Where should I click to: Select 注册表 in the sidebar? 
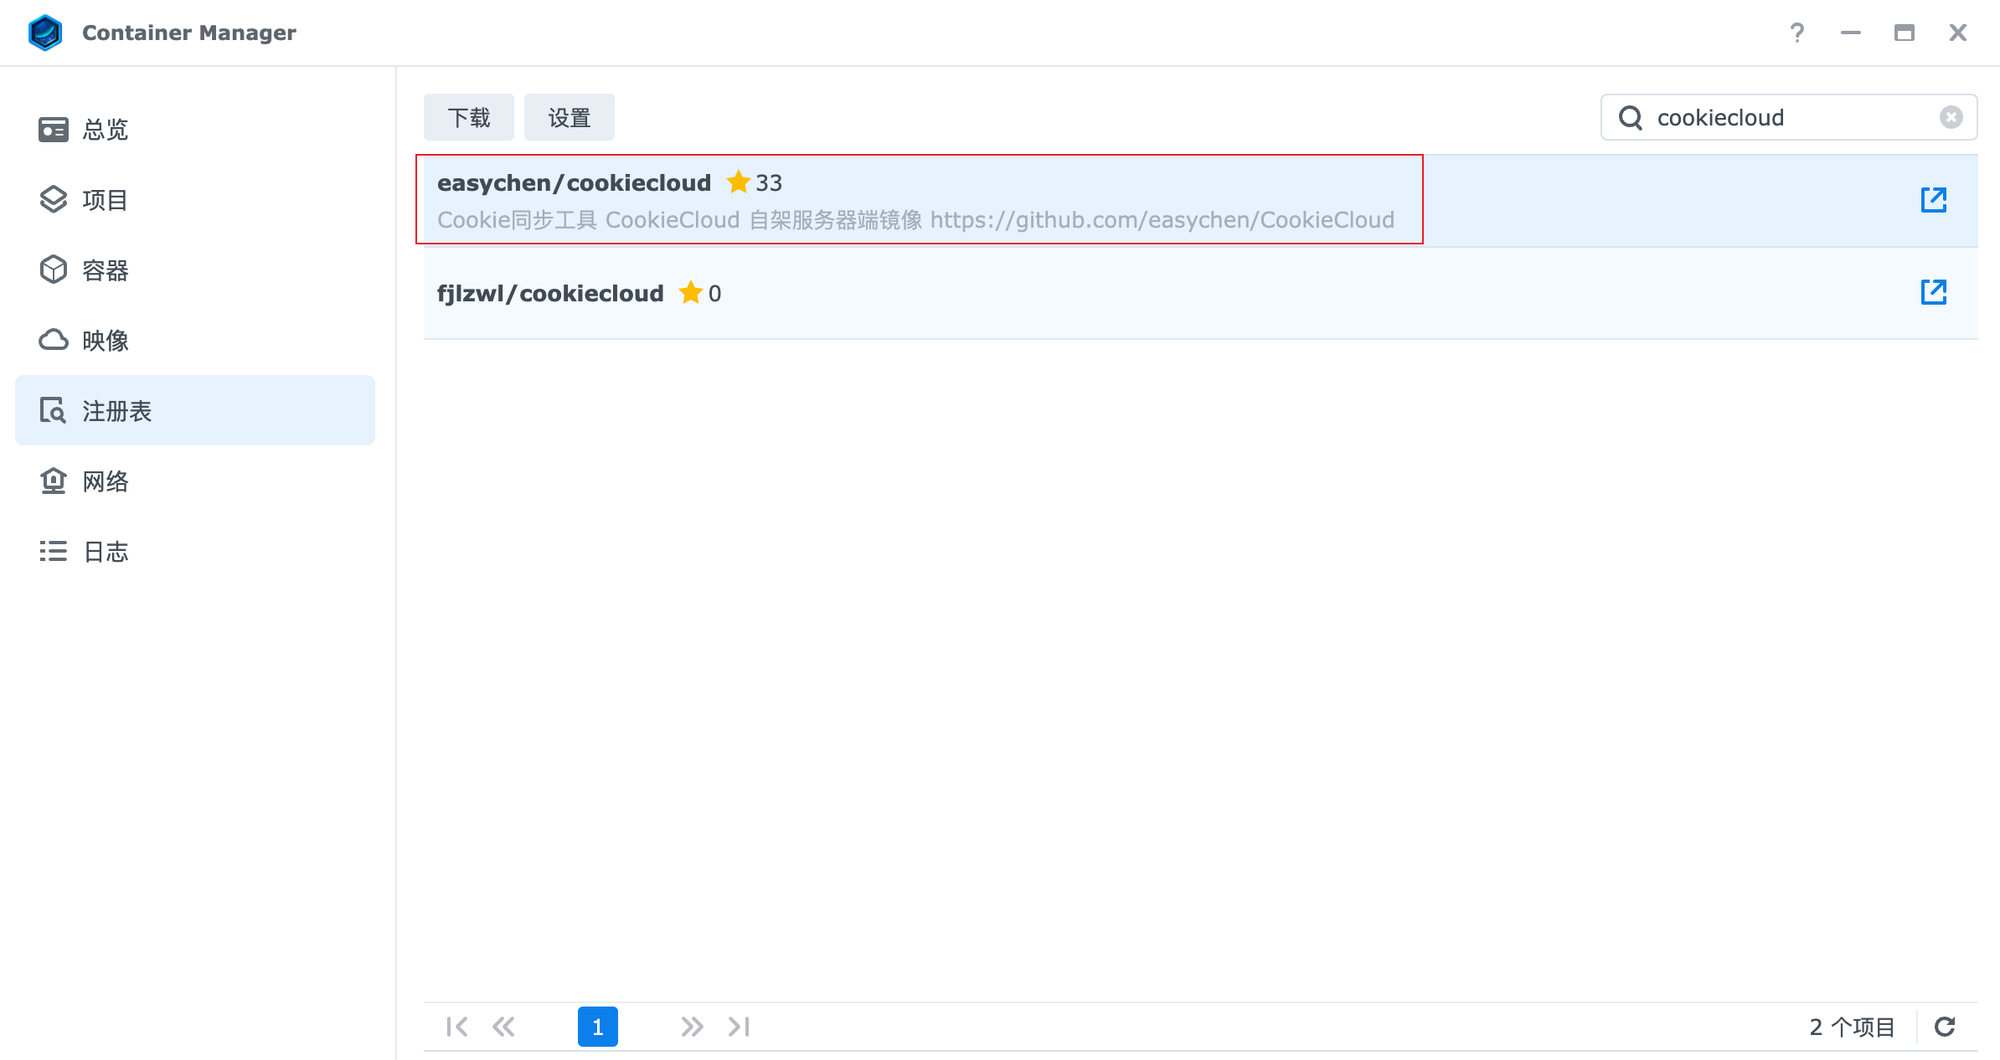point(117,411)
